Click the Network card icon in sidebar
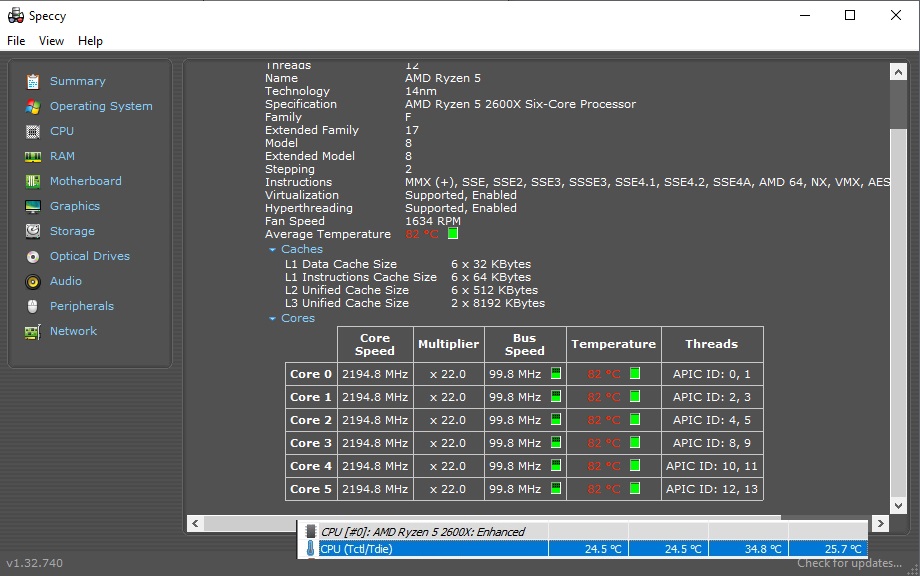The height and width of the screenshot is (576, 920). tap(33, 332)
